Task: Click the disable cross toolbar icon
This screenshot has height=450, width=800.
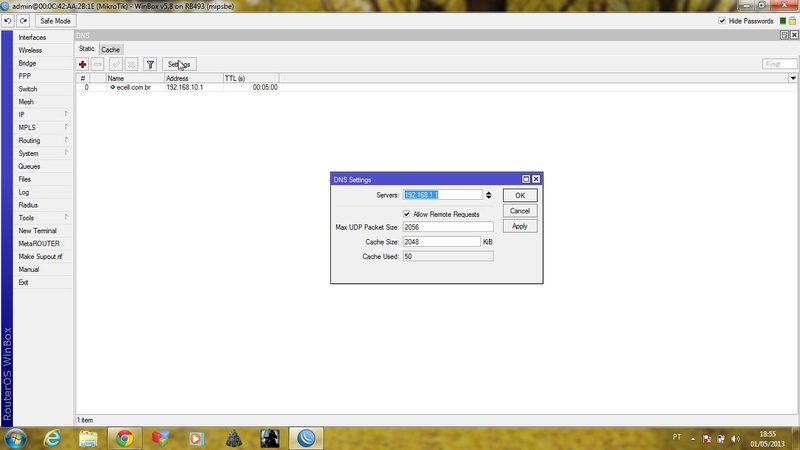Action: tap(131, 64)
